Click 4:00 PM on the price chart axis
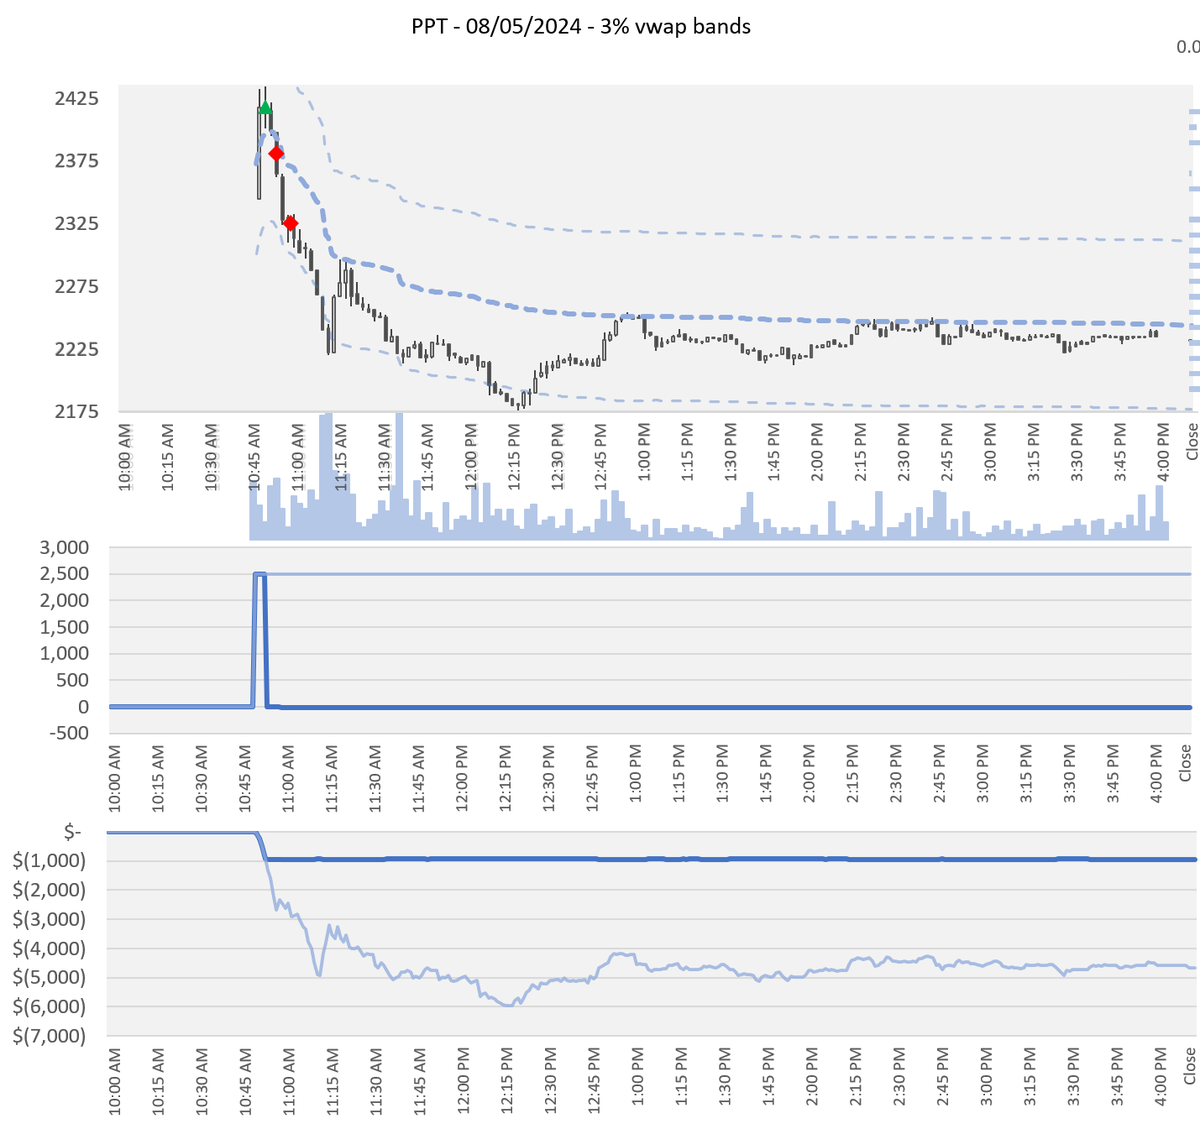Image resolution: width=1200 pixels, height=1134 pixels. [1163, 453]
